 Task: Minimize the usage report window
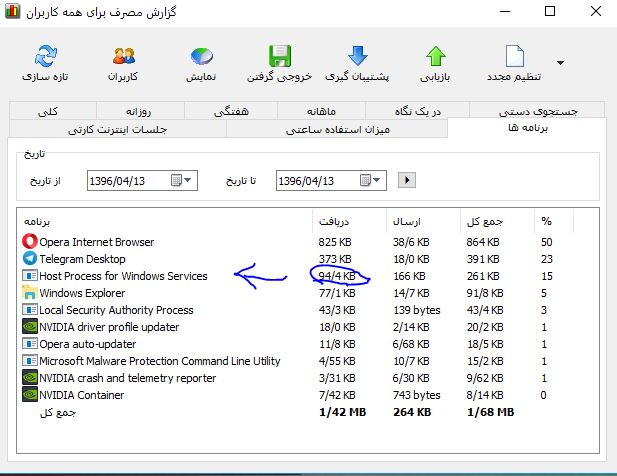point(505,11)
